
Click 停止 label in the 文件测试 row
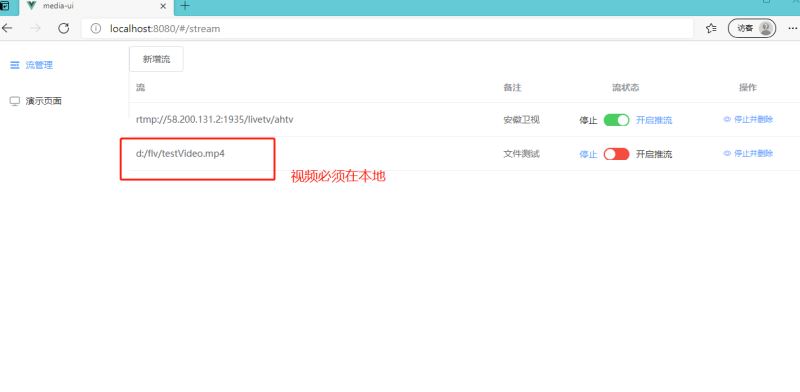(x=588, y=155)
